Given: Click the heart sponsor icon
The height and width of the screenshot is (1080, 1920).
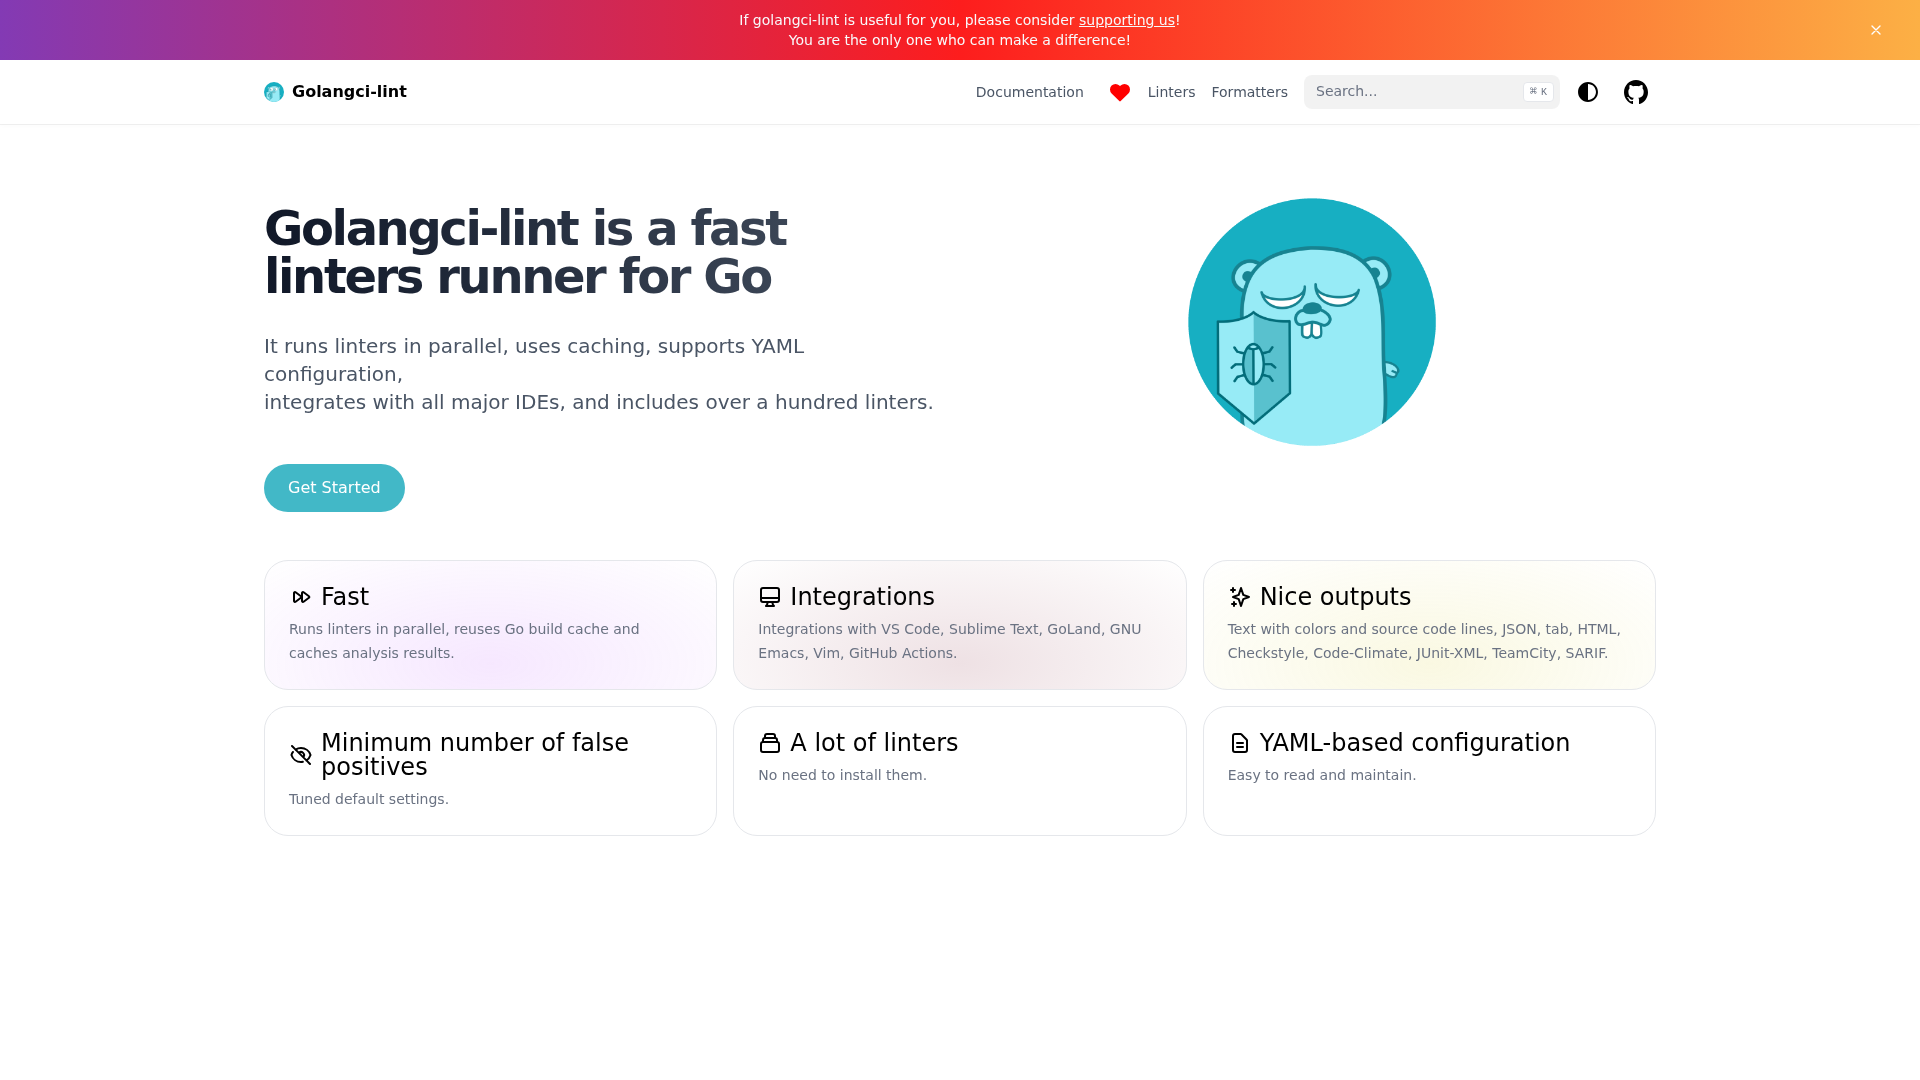Looking at the screenshot, I should pos(1119,92).
